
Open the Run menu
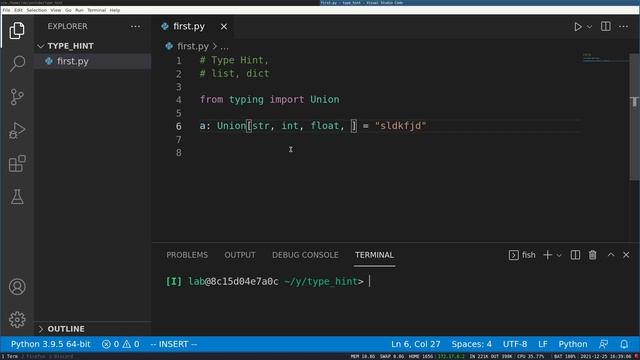(x=79, y=10)
